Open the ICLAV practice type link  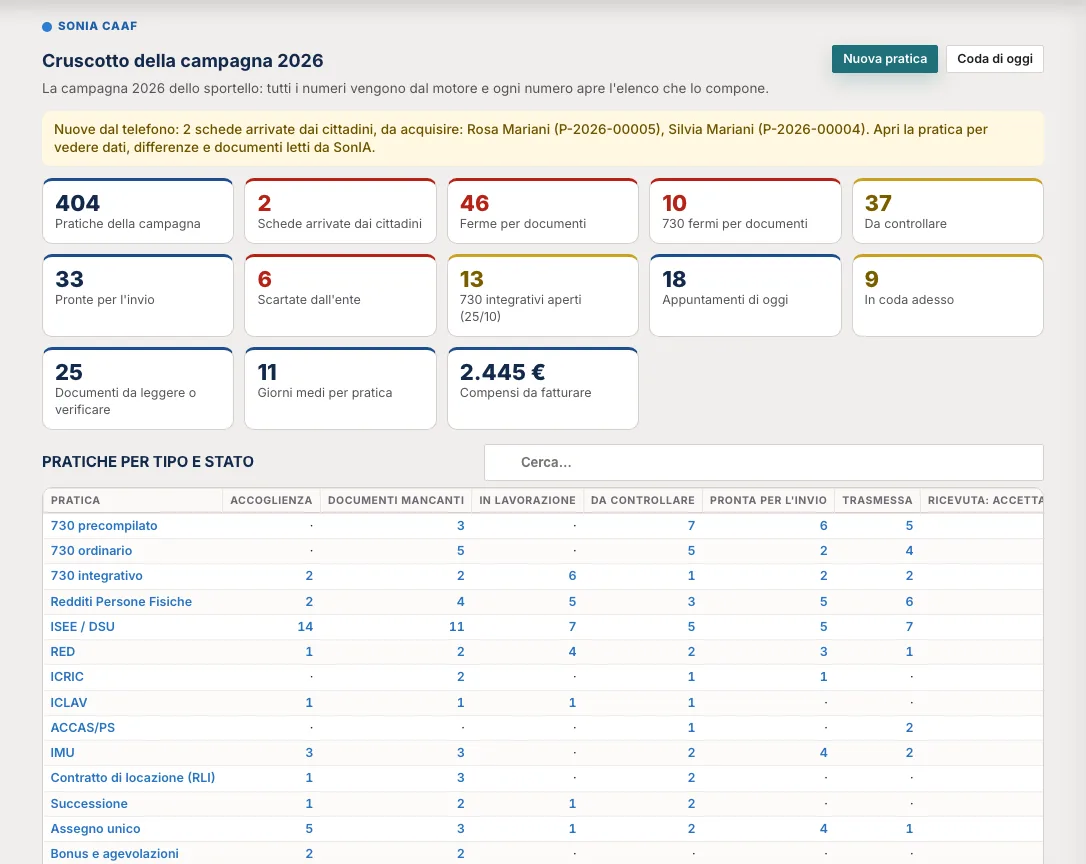click(x=69, y=703)
